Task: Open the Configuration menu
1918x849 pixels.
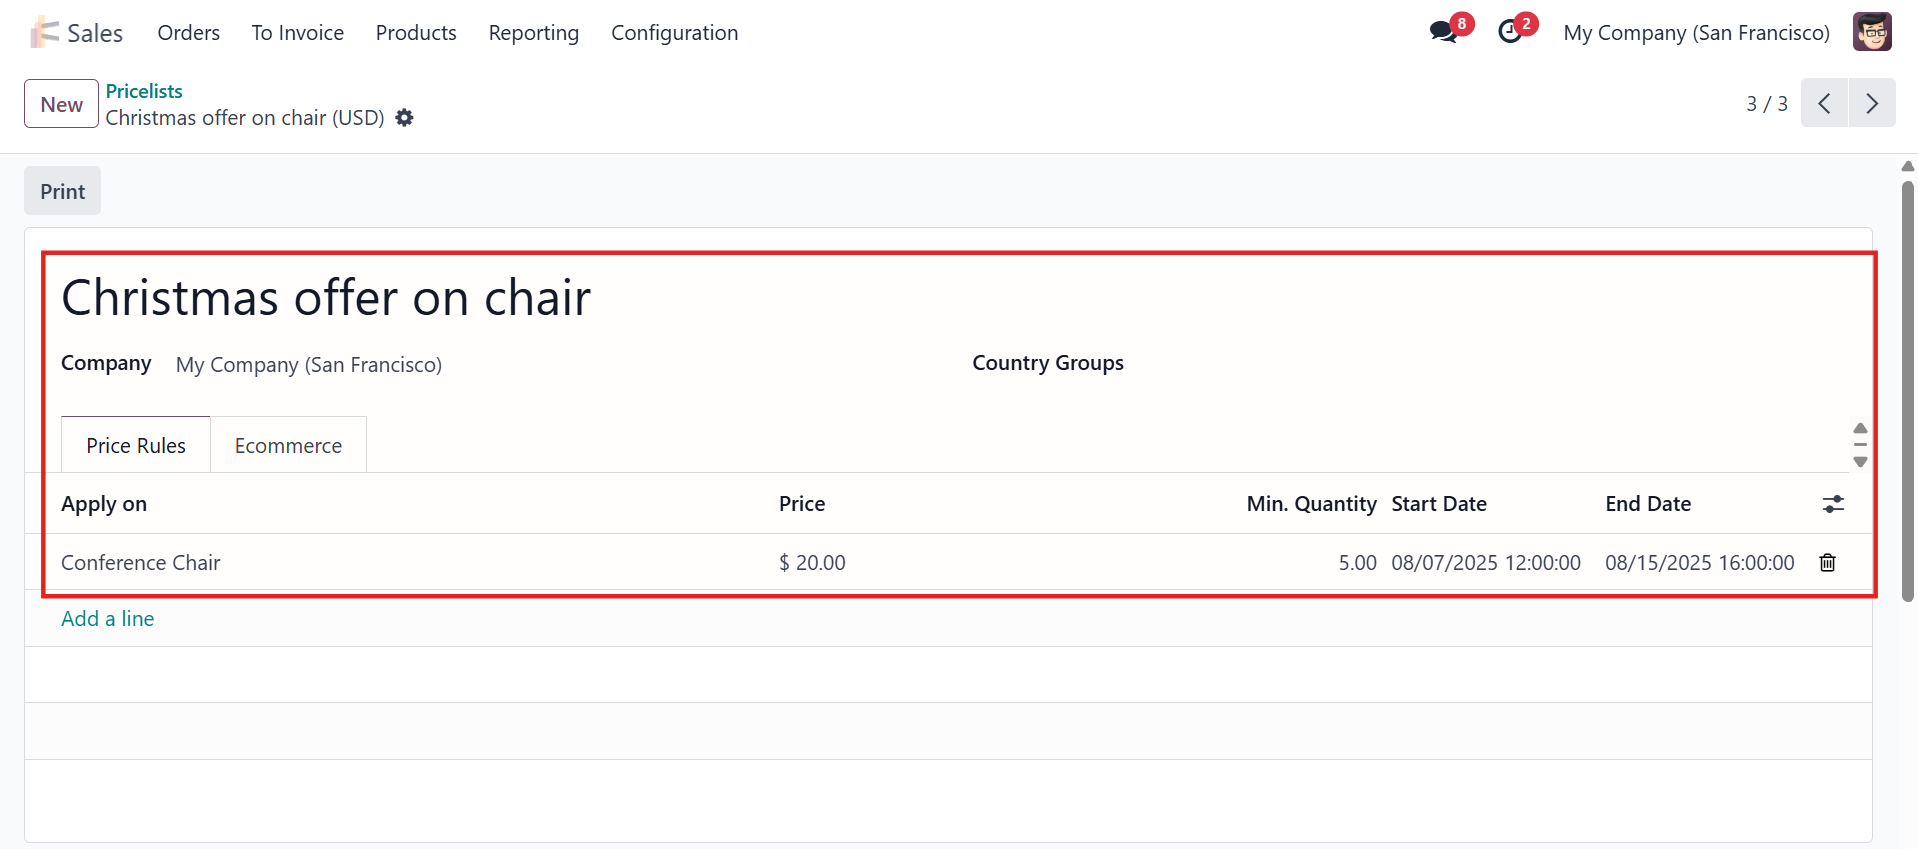Action: coord(675,33)
